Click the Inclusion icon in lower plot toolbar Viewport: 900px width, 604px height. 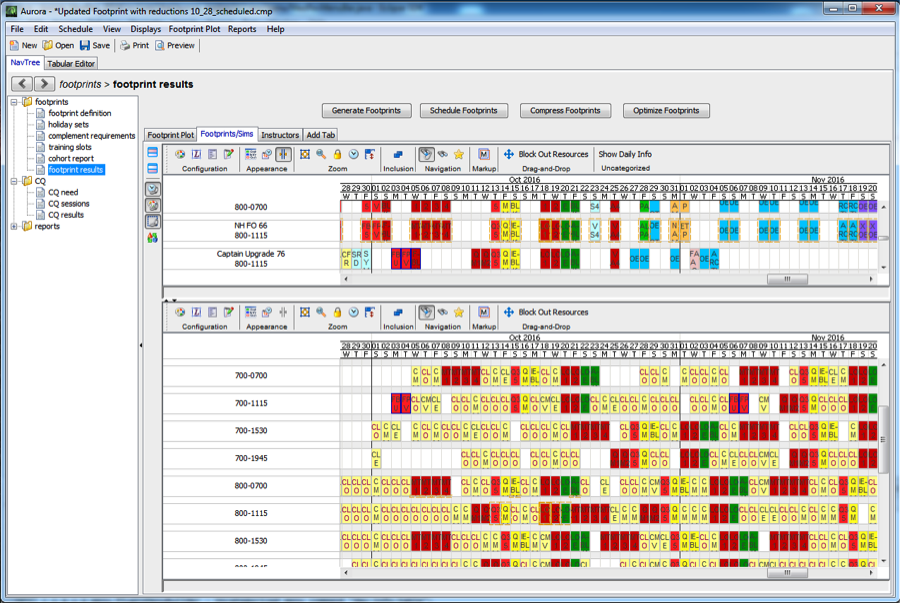pyautogui.click(x=398, y=312)
